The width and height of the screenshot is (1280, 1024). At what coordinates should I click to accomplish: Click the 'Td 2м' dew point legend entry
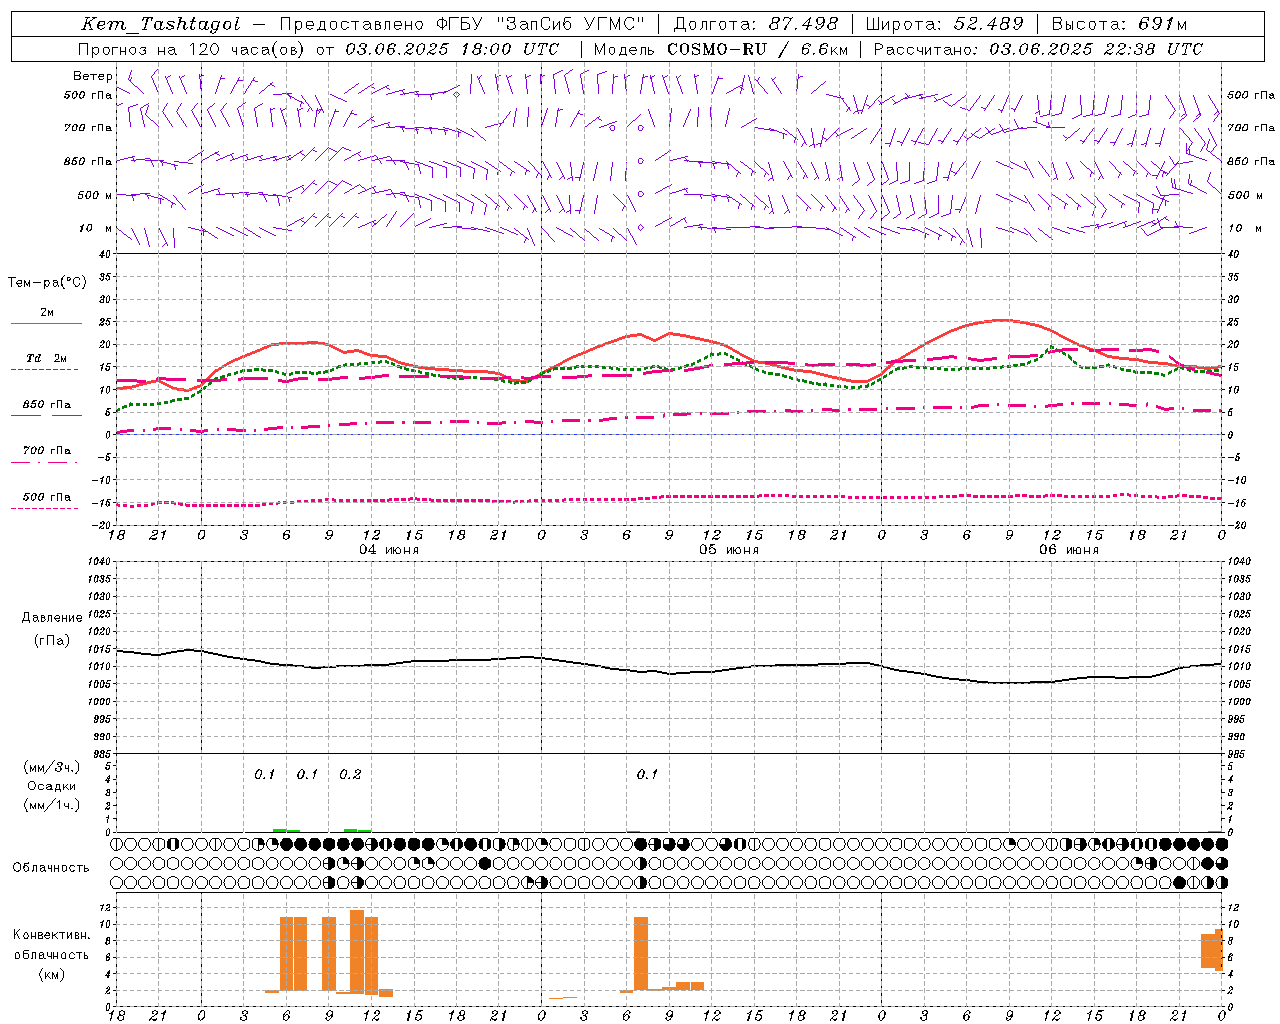point(47,358)
